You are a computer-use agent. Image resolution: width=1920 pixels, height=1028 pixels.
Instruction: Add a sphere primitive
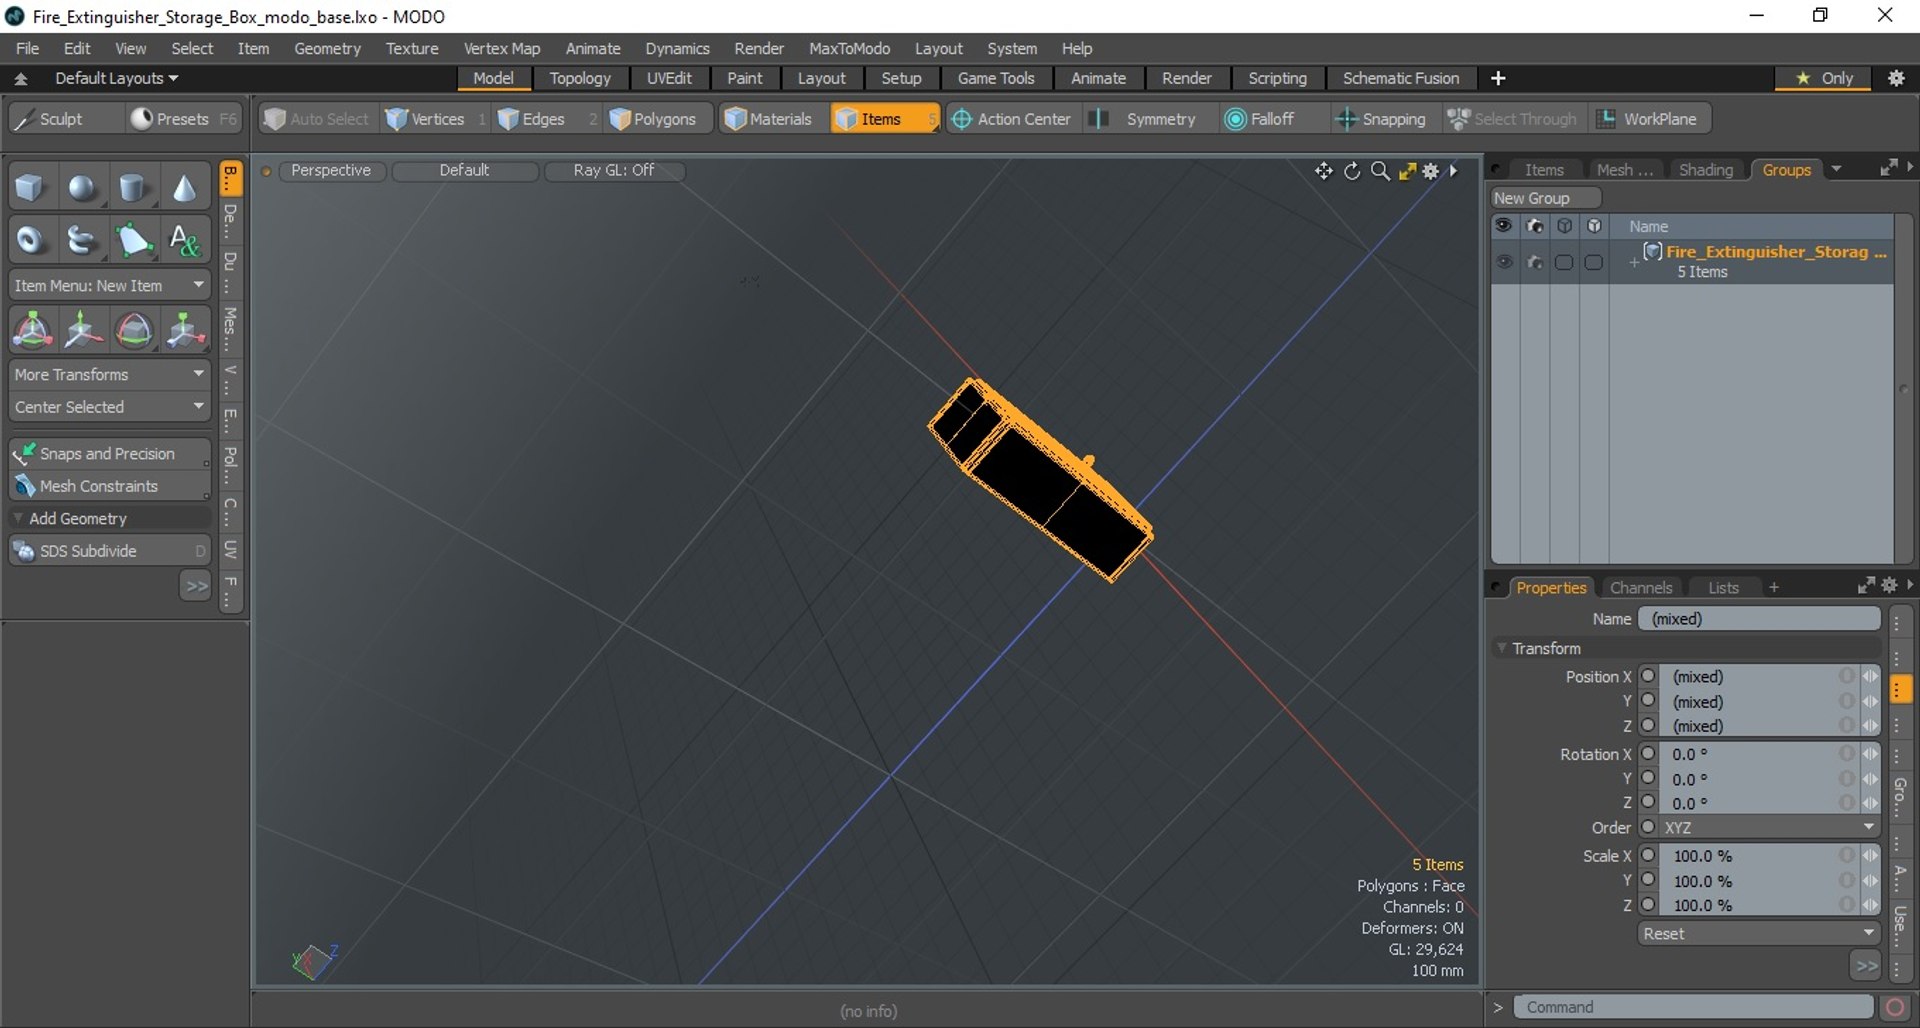(x=81, y=187)
